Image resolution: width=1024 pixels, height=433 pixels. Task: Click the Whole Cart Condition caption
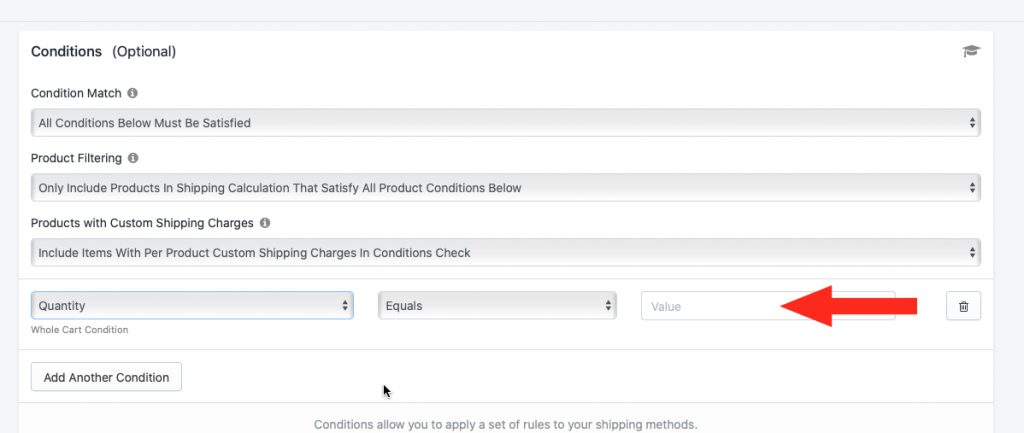click(x=79, y=330)
